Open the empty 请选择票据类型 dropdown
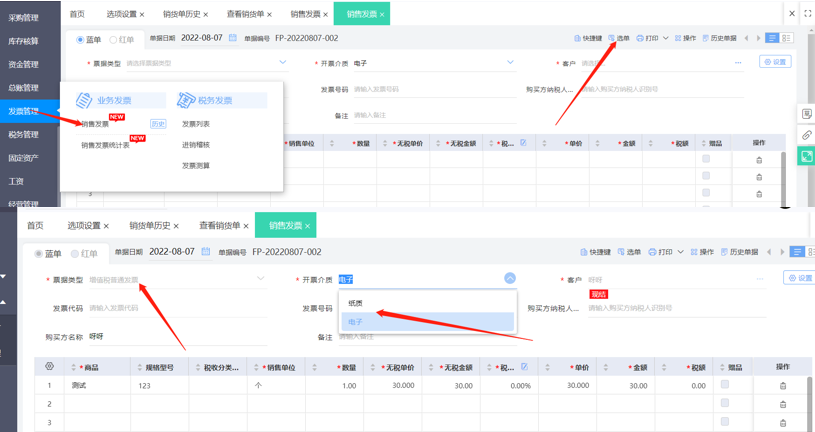815x432 pixels. pyautogui.click(x=190, y=63)
